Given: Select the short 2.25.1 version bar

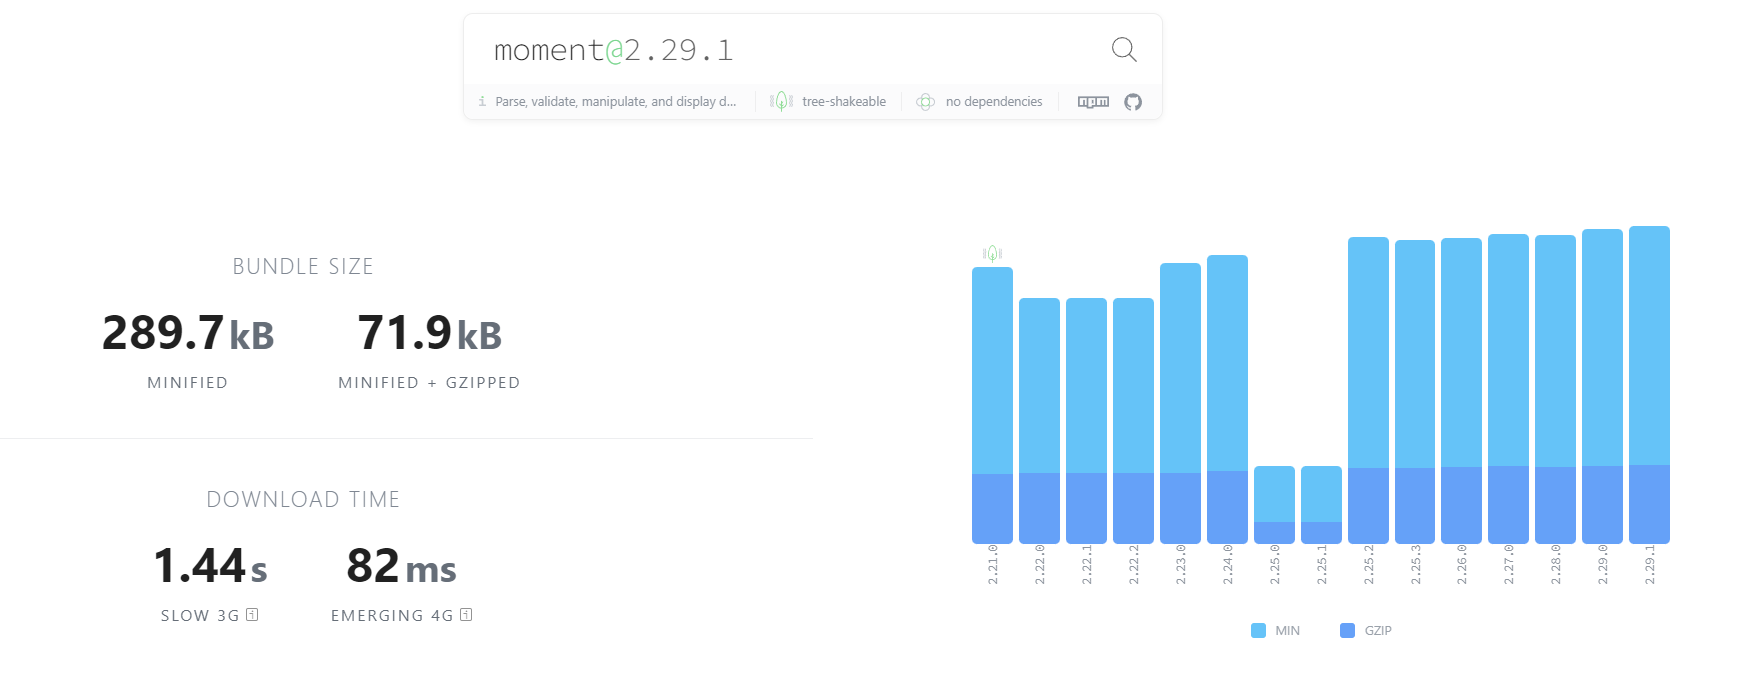Looking at the screenshot, I should [1321, 505].
